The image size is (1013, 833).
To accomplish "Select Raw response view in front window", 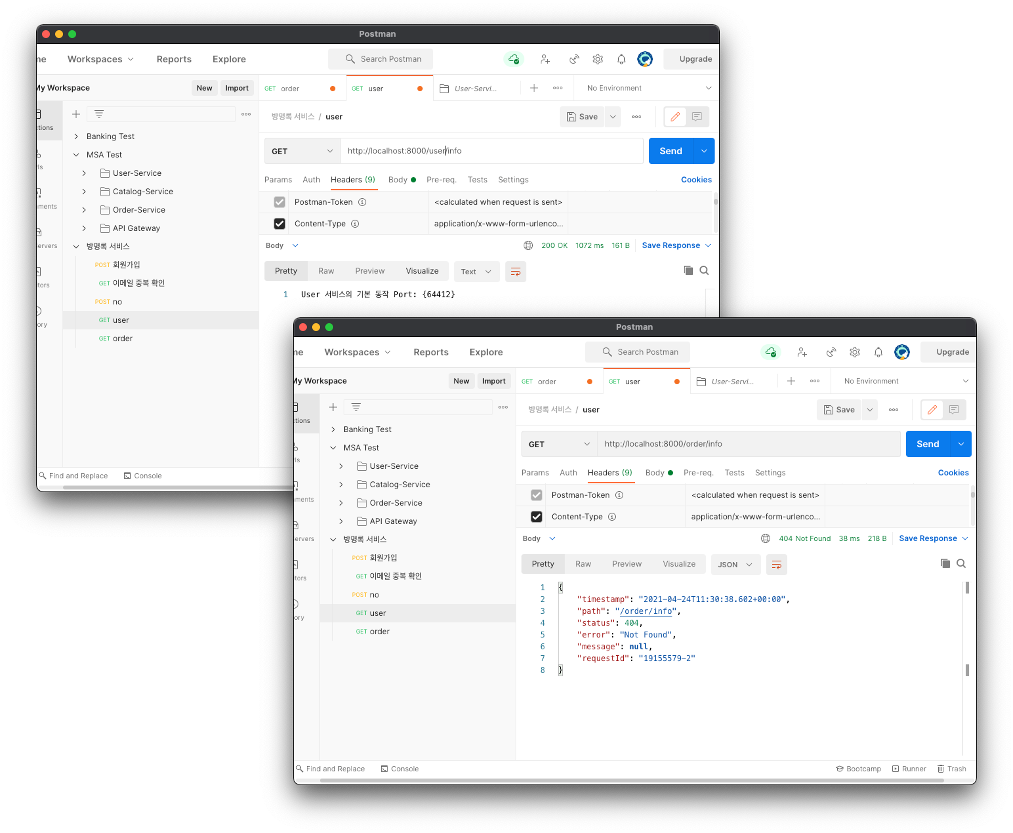I will tap(583, 564).
